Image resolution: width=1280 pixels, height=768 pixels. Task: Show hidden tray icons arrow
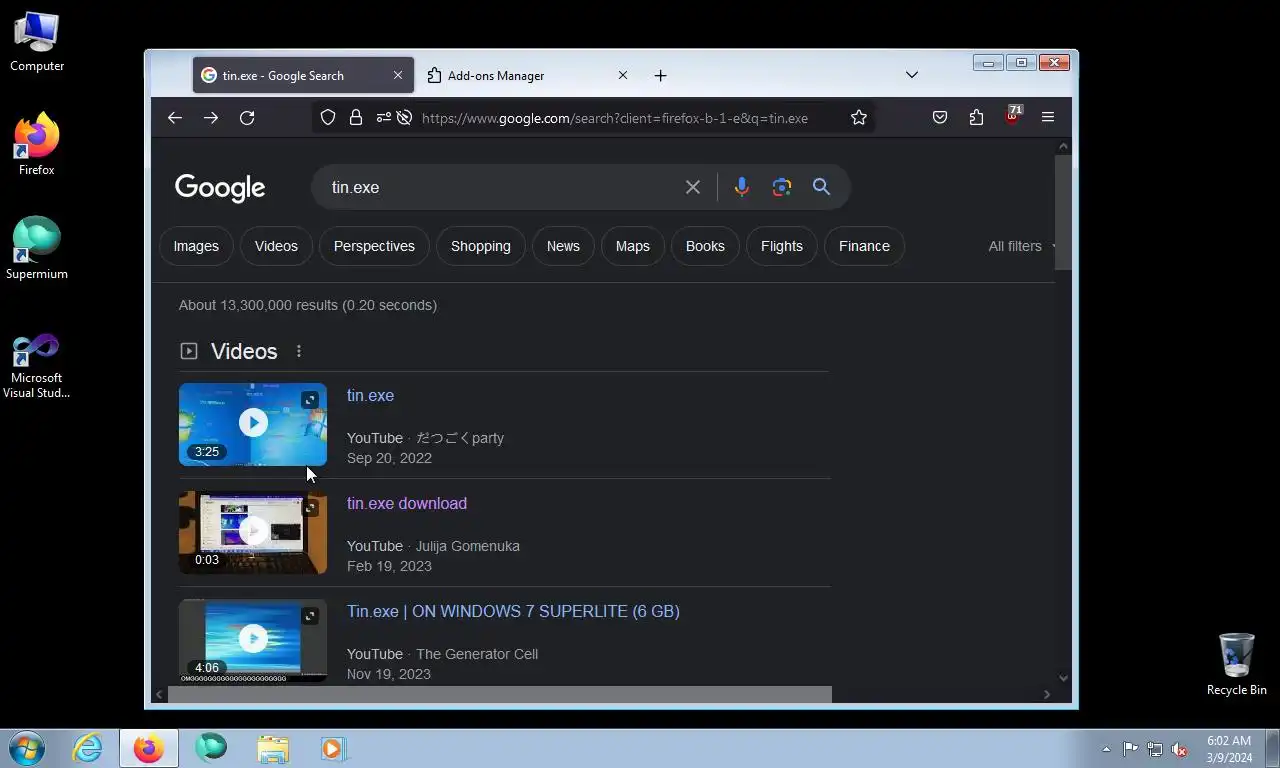tap(1106, 749)
